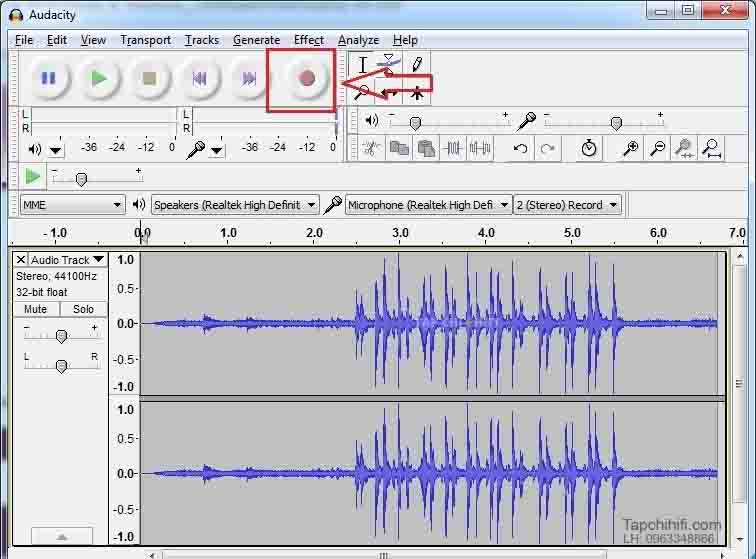Click the output speaker meter icon
The image size is (756, 559).
pos(35,150)
